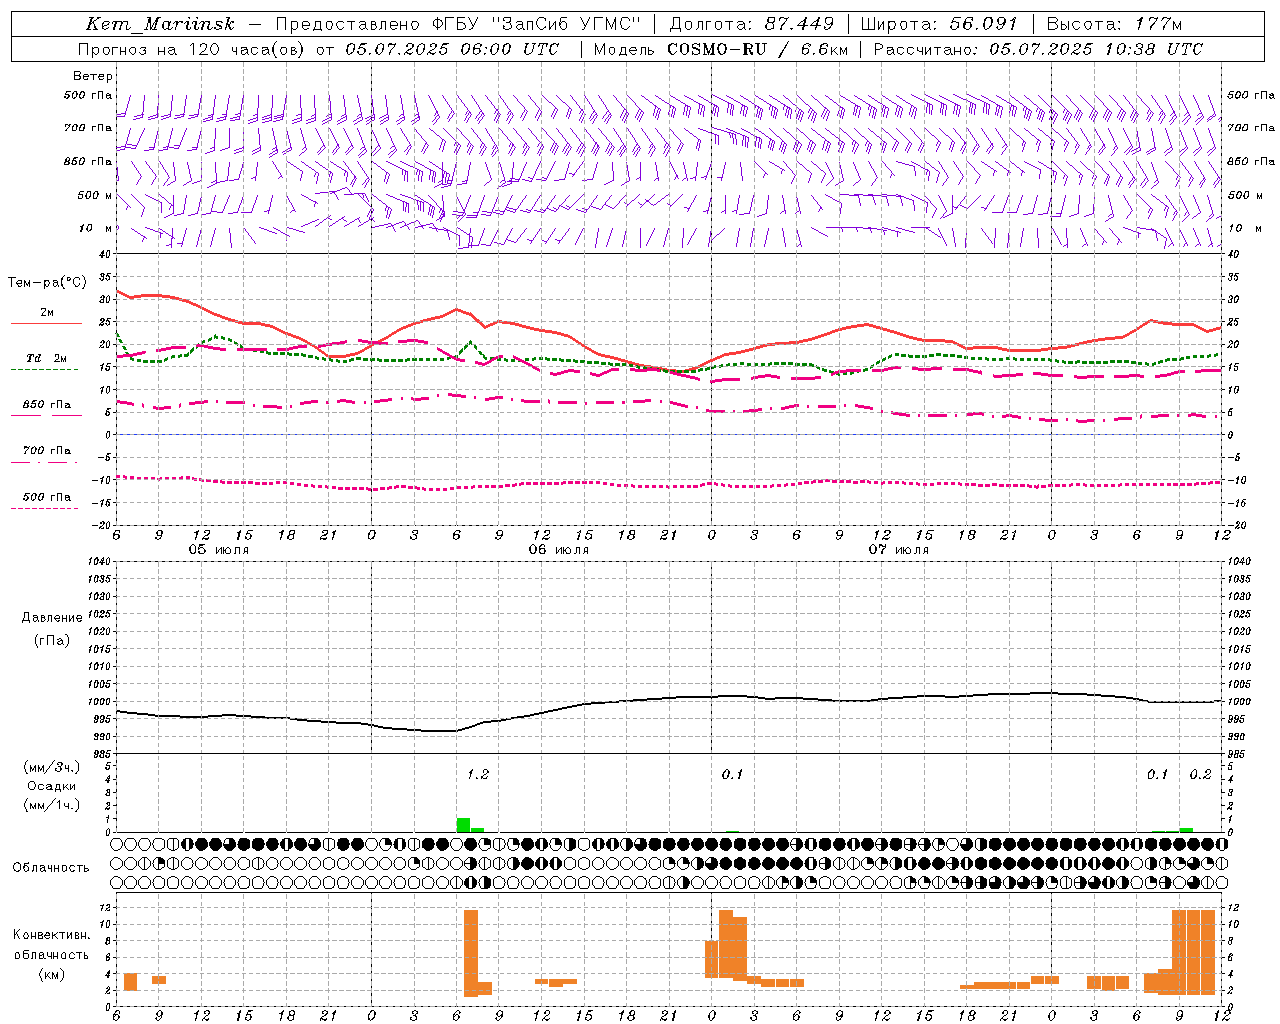The image size is (1280, 1024).
Task: Click the Конвективн. облачность label
Action: click(x=51, y=945)
